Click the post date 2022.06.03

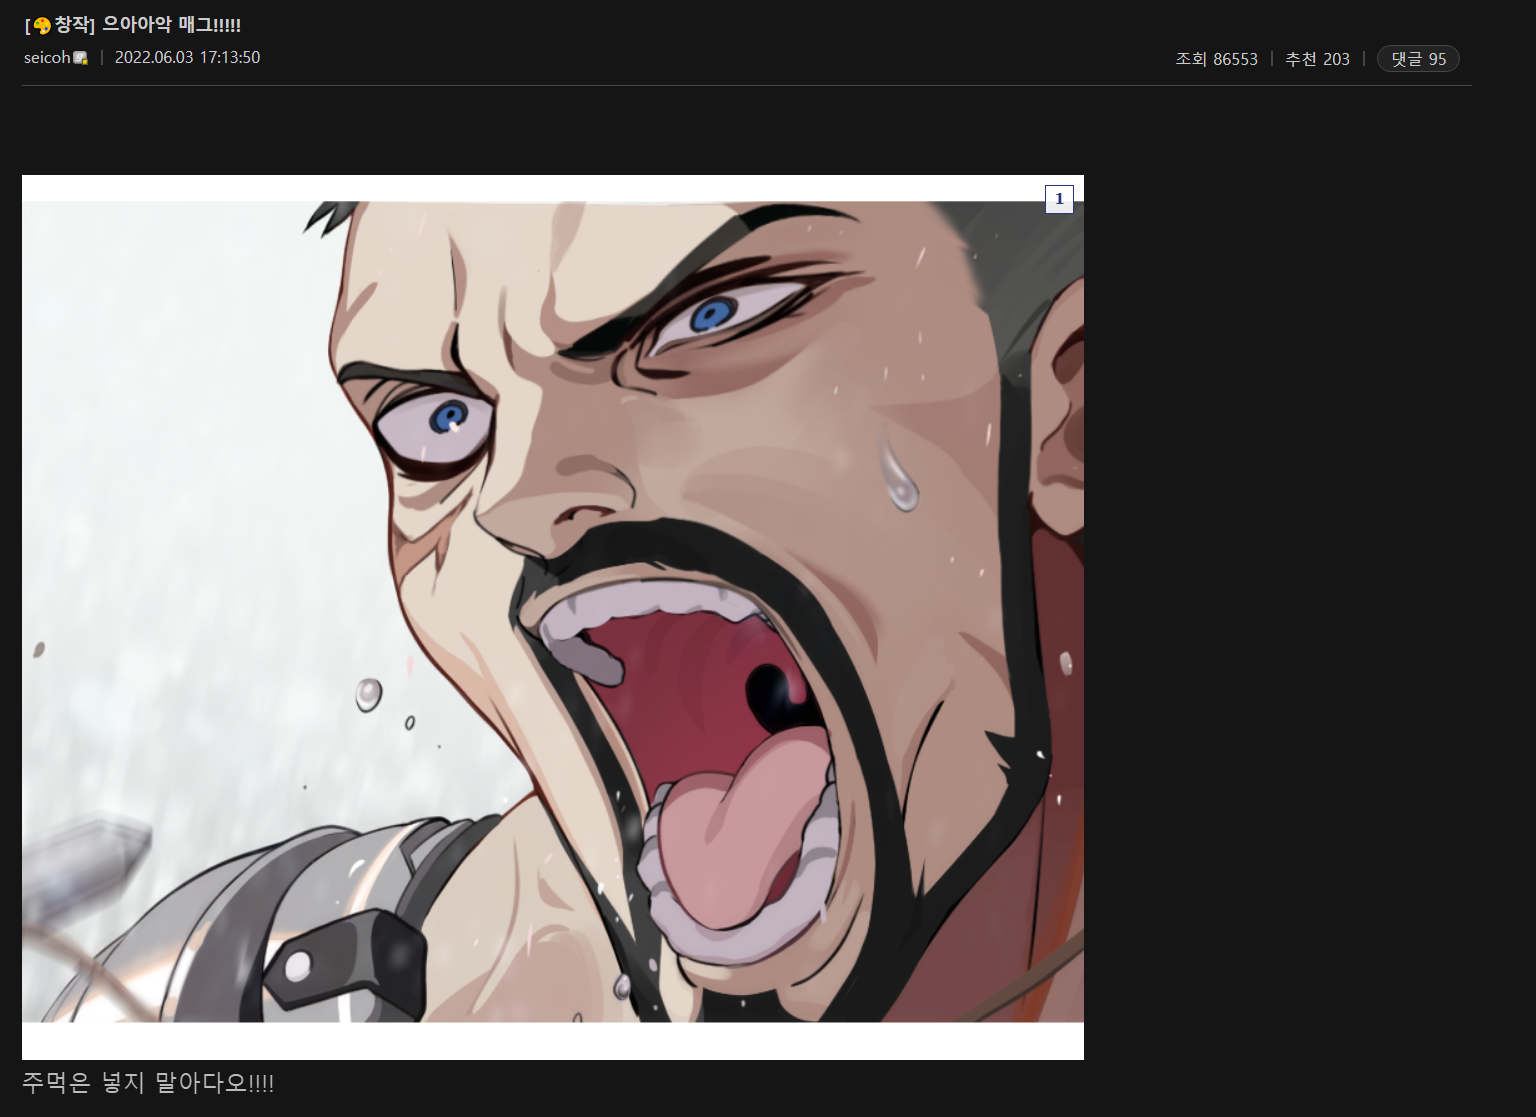154,58
